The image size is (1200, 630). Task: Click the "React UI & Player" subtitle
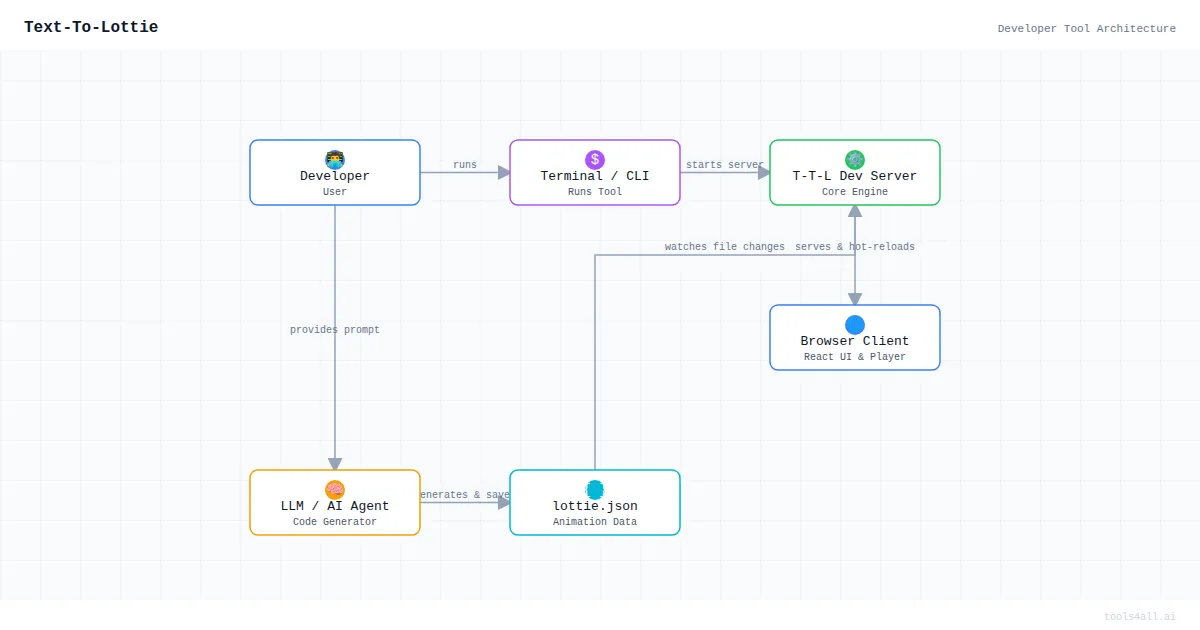[x=855, y=357]
